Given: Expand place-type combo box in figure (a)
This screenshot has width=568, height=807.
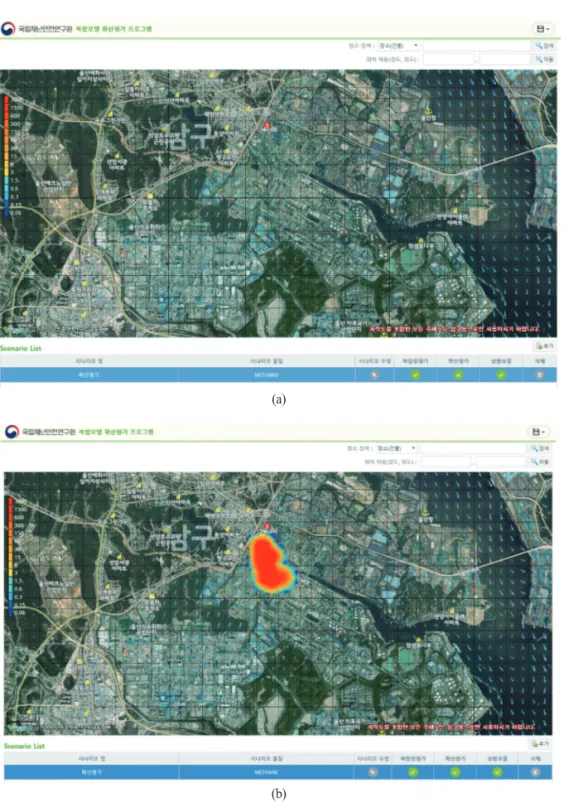Looking at the screenshot, I should click(399, 46).
